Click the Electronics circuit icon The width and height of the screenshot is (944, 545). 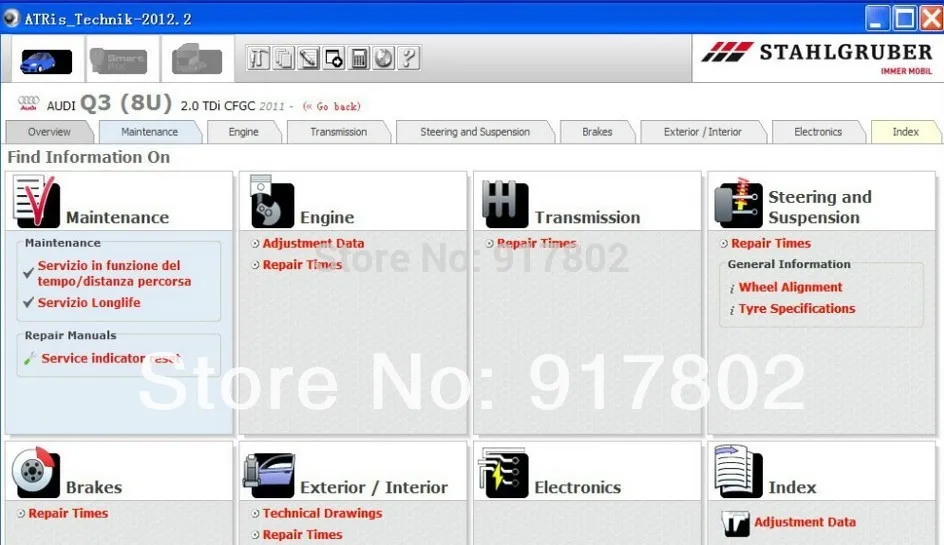(x=504, y=473)
